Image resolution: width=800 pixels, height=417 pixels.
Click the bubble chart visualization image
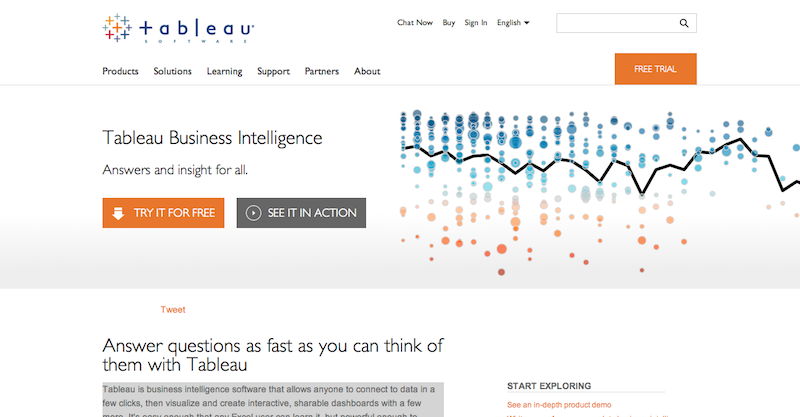(600, 193)
